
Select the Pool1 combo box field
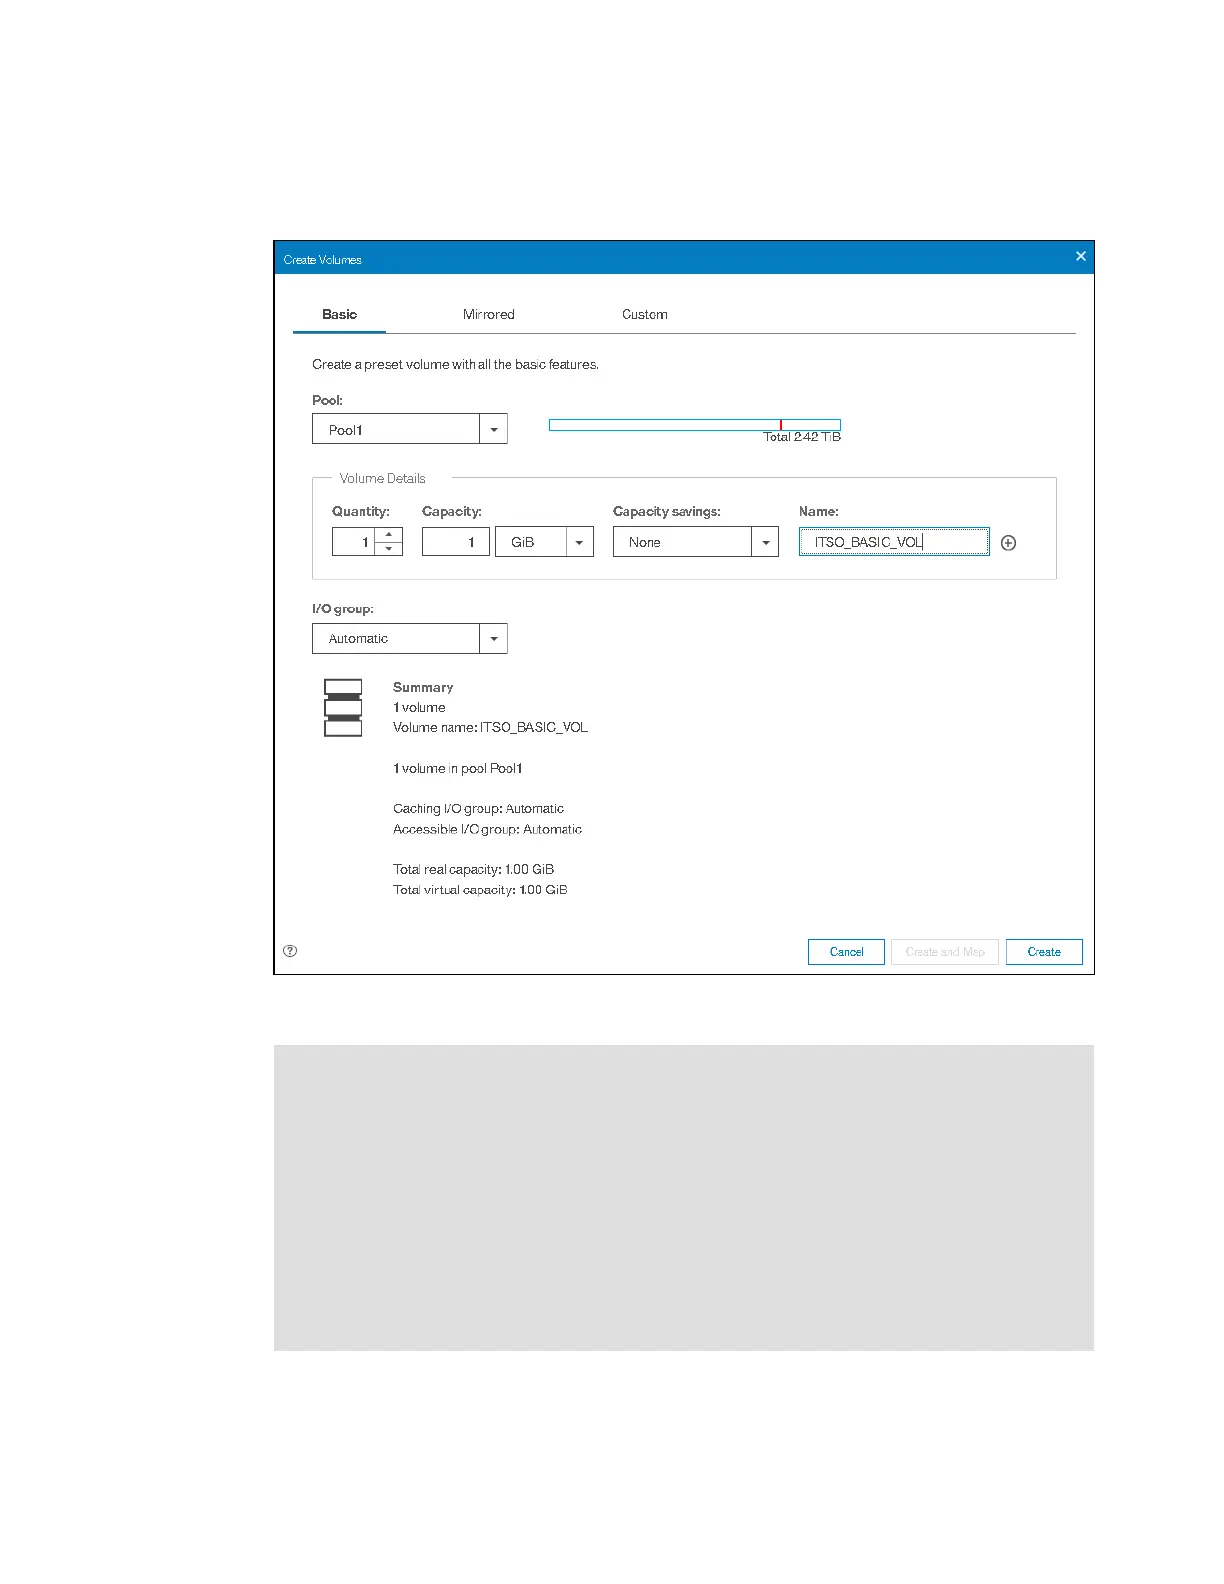[396, 429]
